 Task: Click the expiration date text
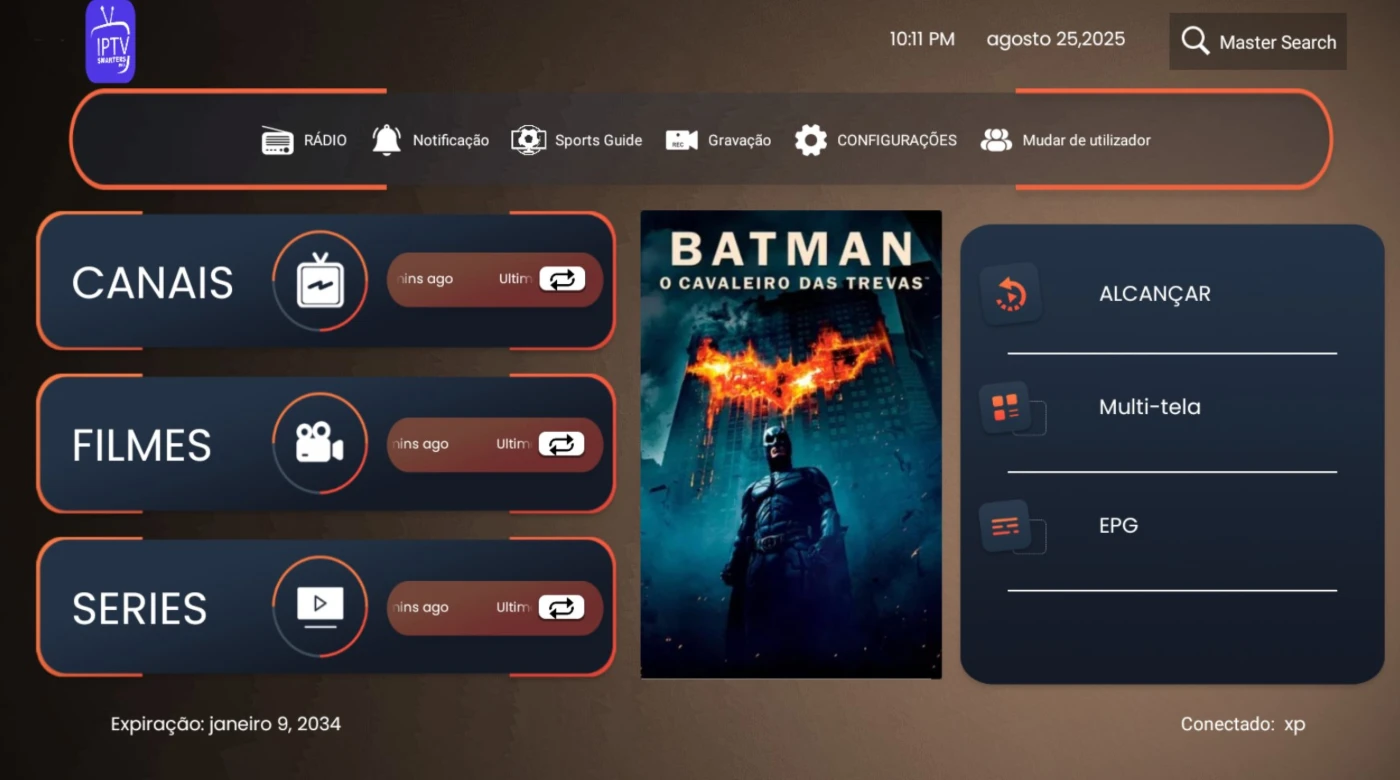coord(226,724)
